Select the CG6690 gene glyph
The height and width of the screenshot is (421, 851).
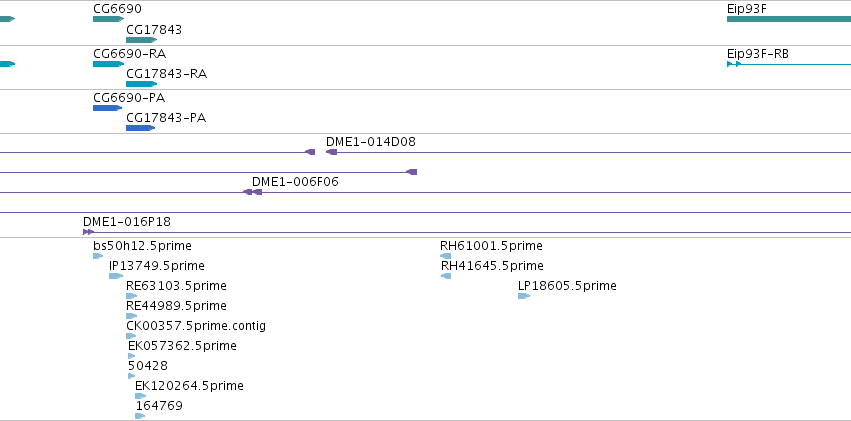(109, 19)
